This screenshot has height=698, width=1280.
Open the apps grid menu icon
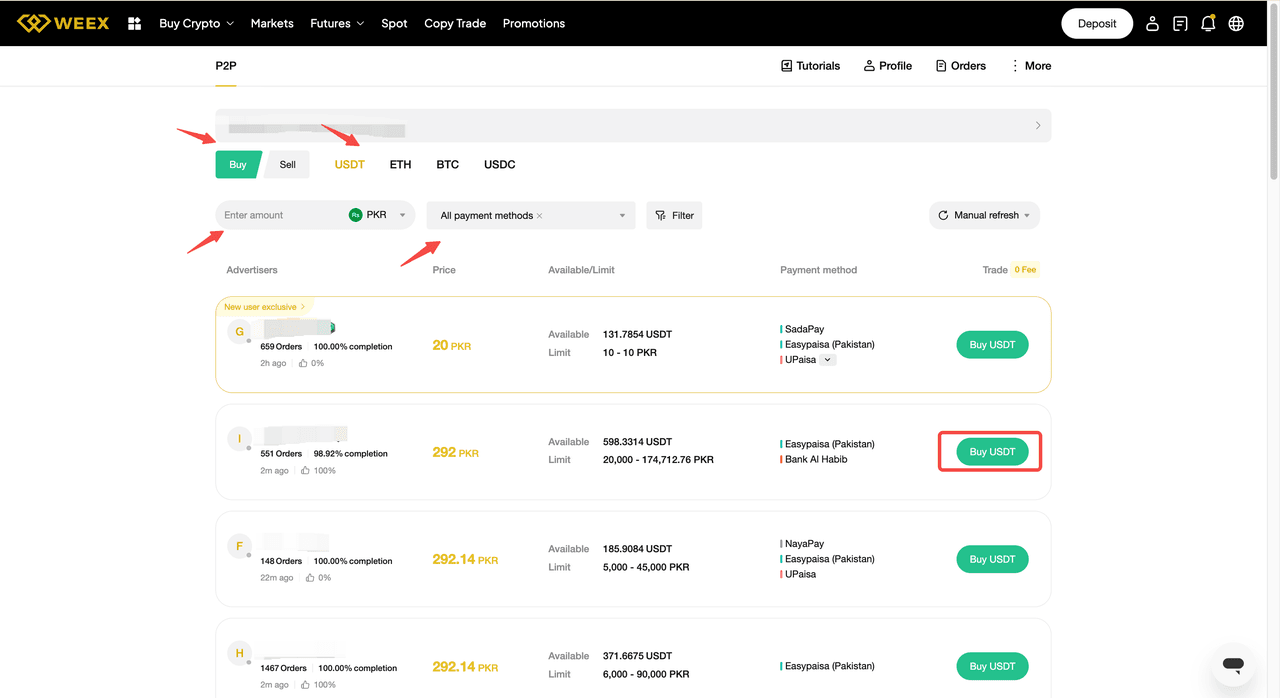coord(135,23)
